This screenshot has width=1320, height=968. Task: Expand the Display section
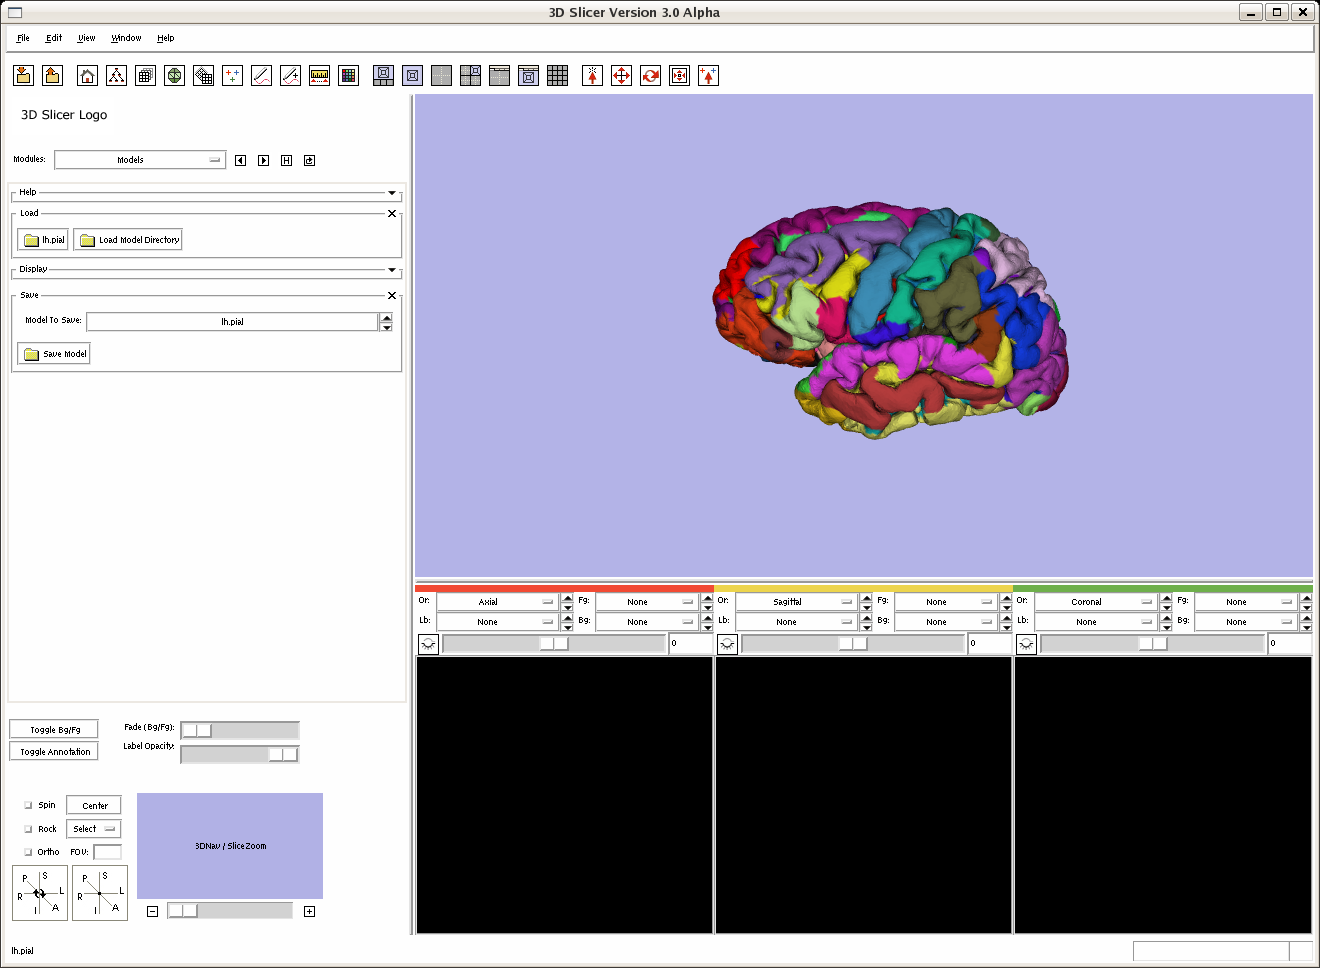391,270
